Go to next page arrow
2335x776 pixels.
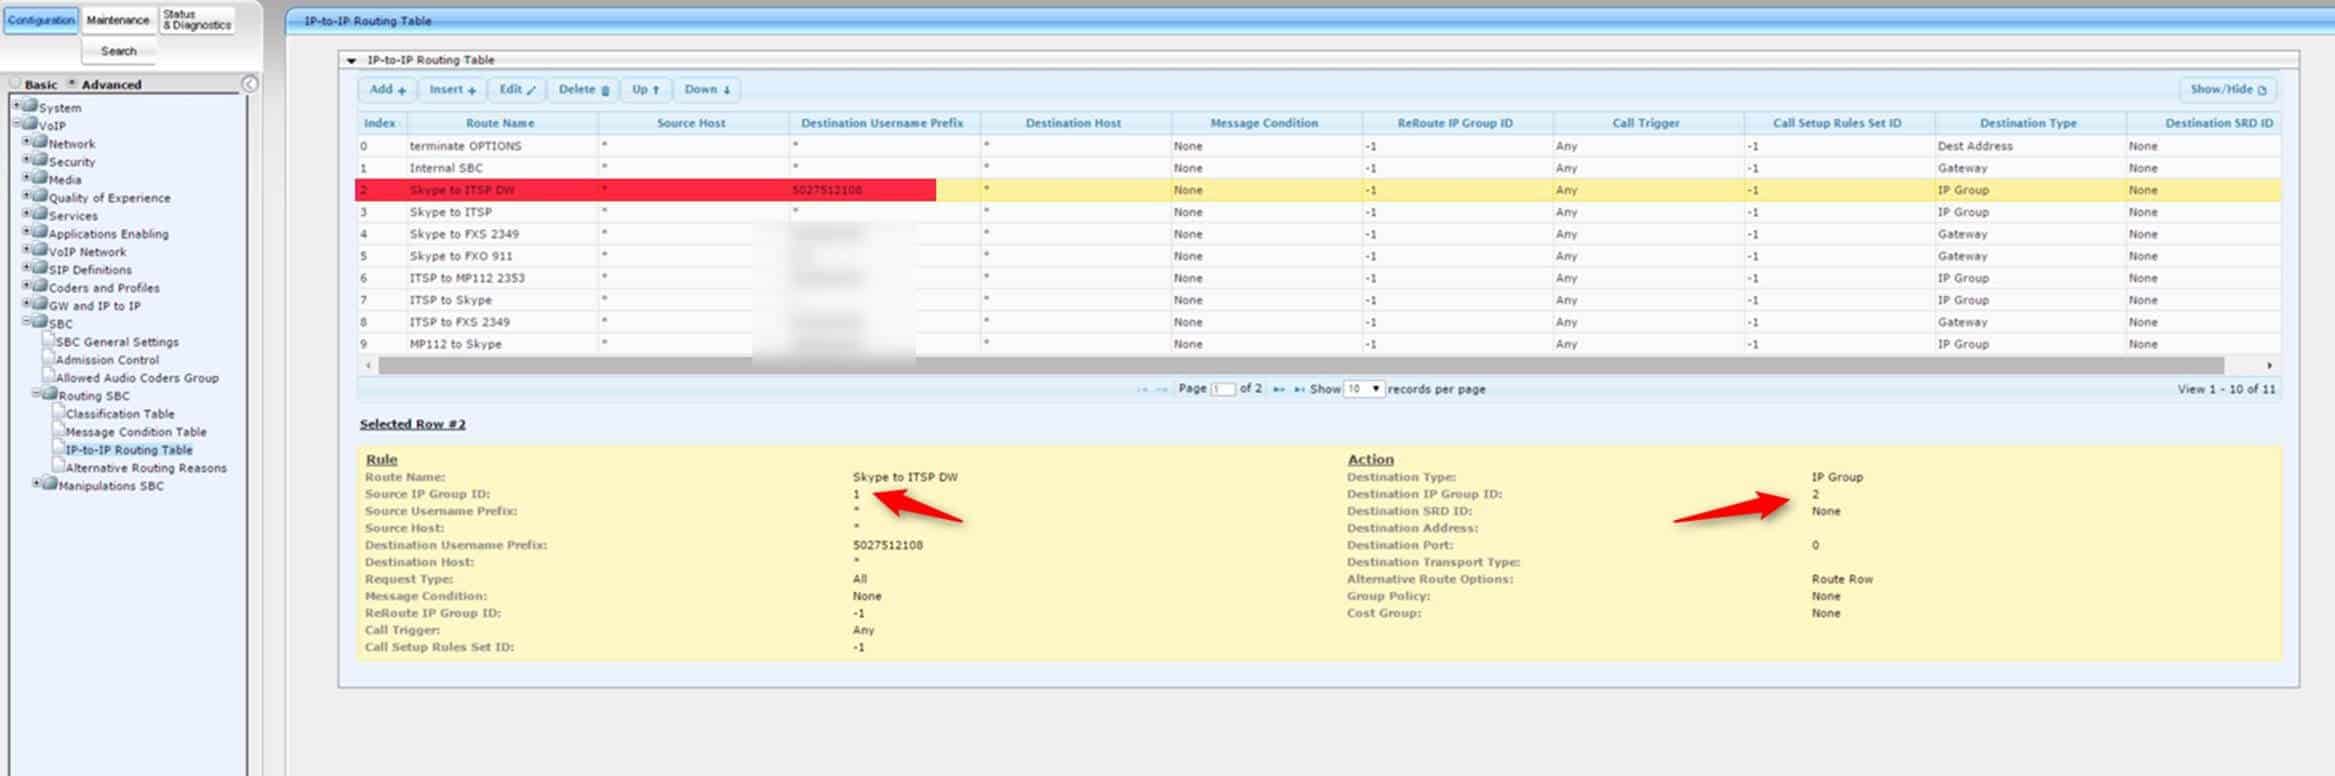pos(1279,389)
